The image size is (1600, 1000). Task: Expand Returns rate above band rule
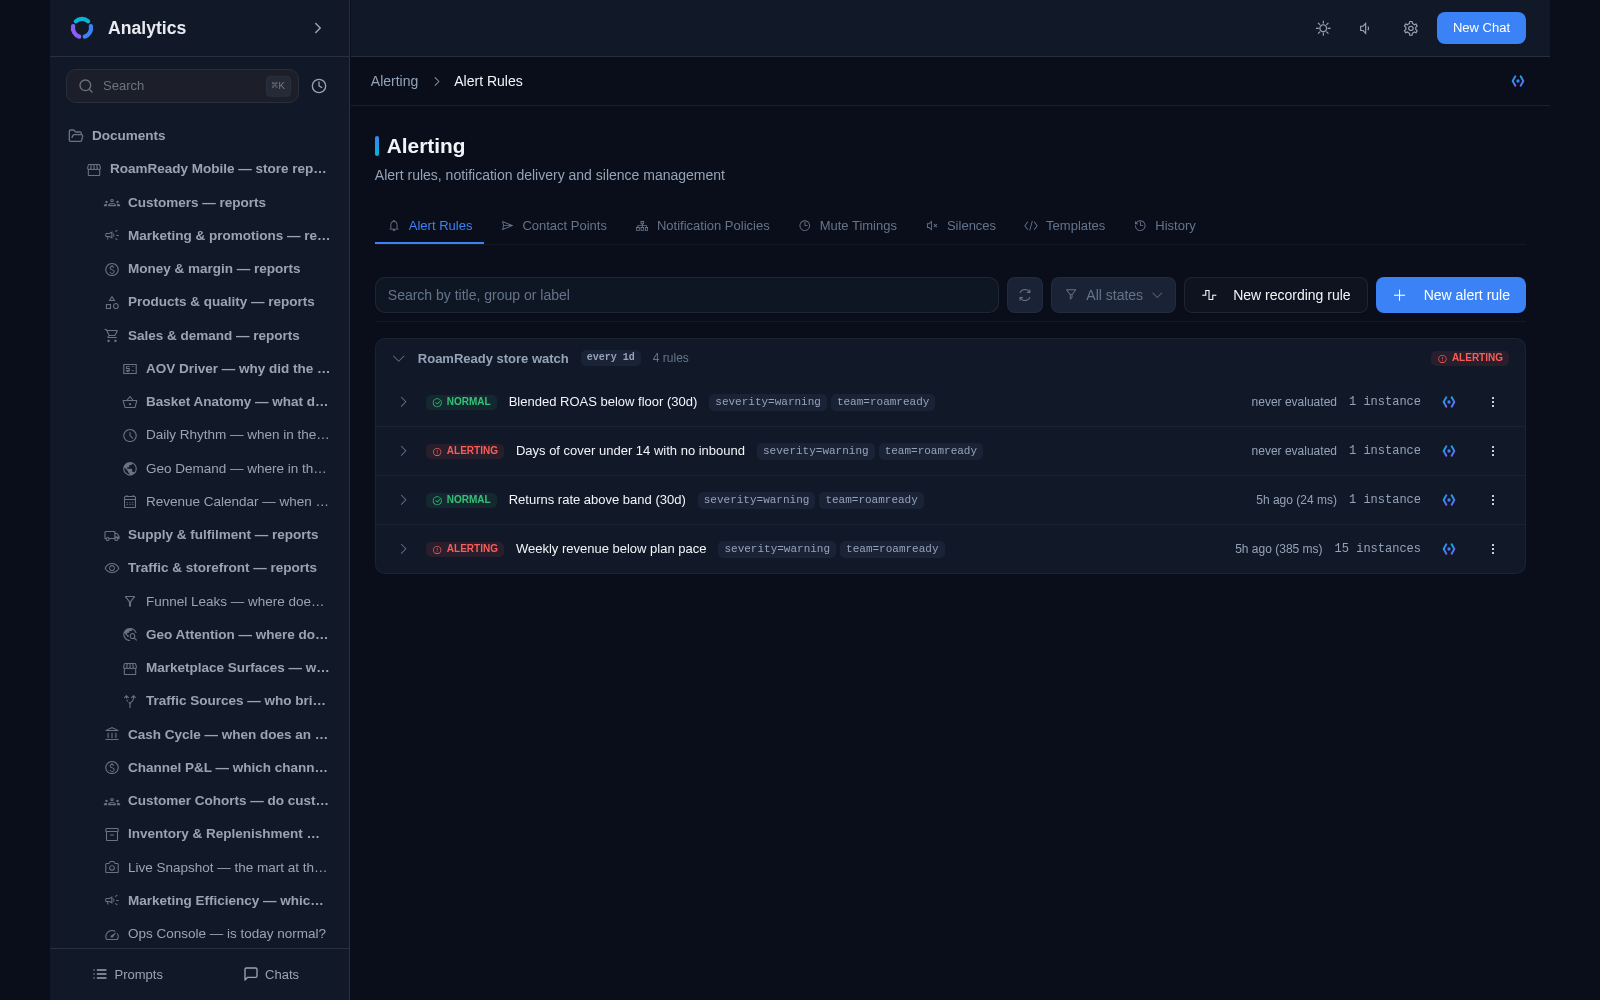(x=403, y=500)
